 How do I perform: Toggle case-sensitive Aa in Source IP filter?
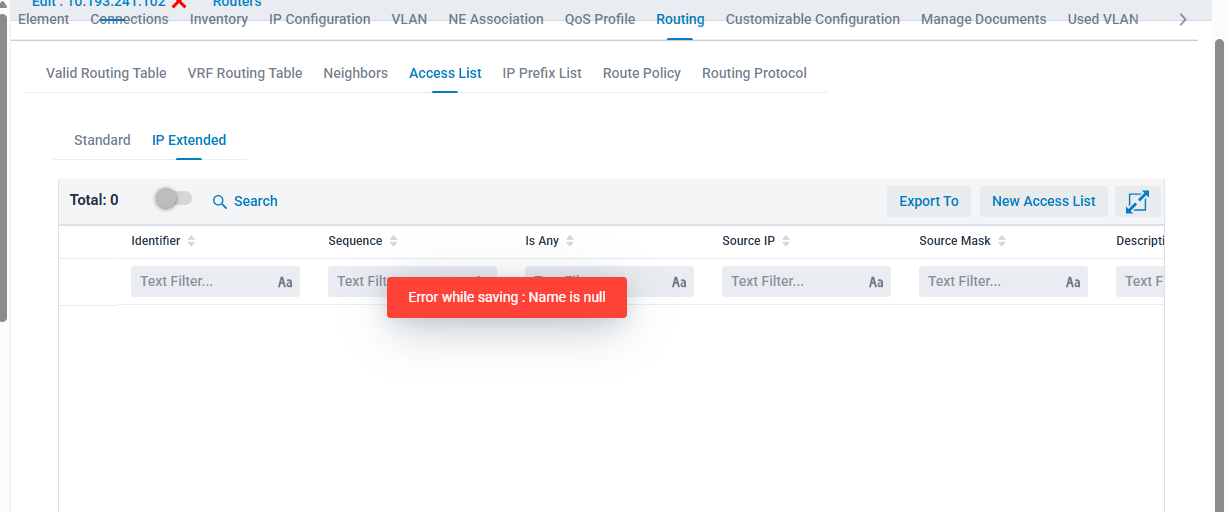(x=876, y=282)
